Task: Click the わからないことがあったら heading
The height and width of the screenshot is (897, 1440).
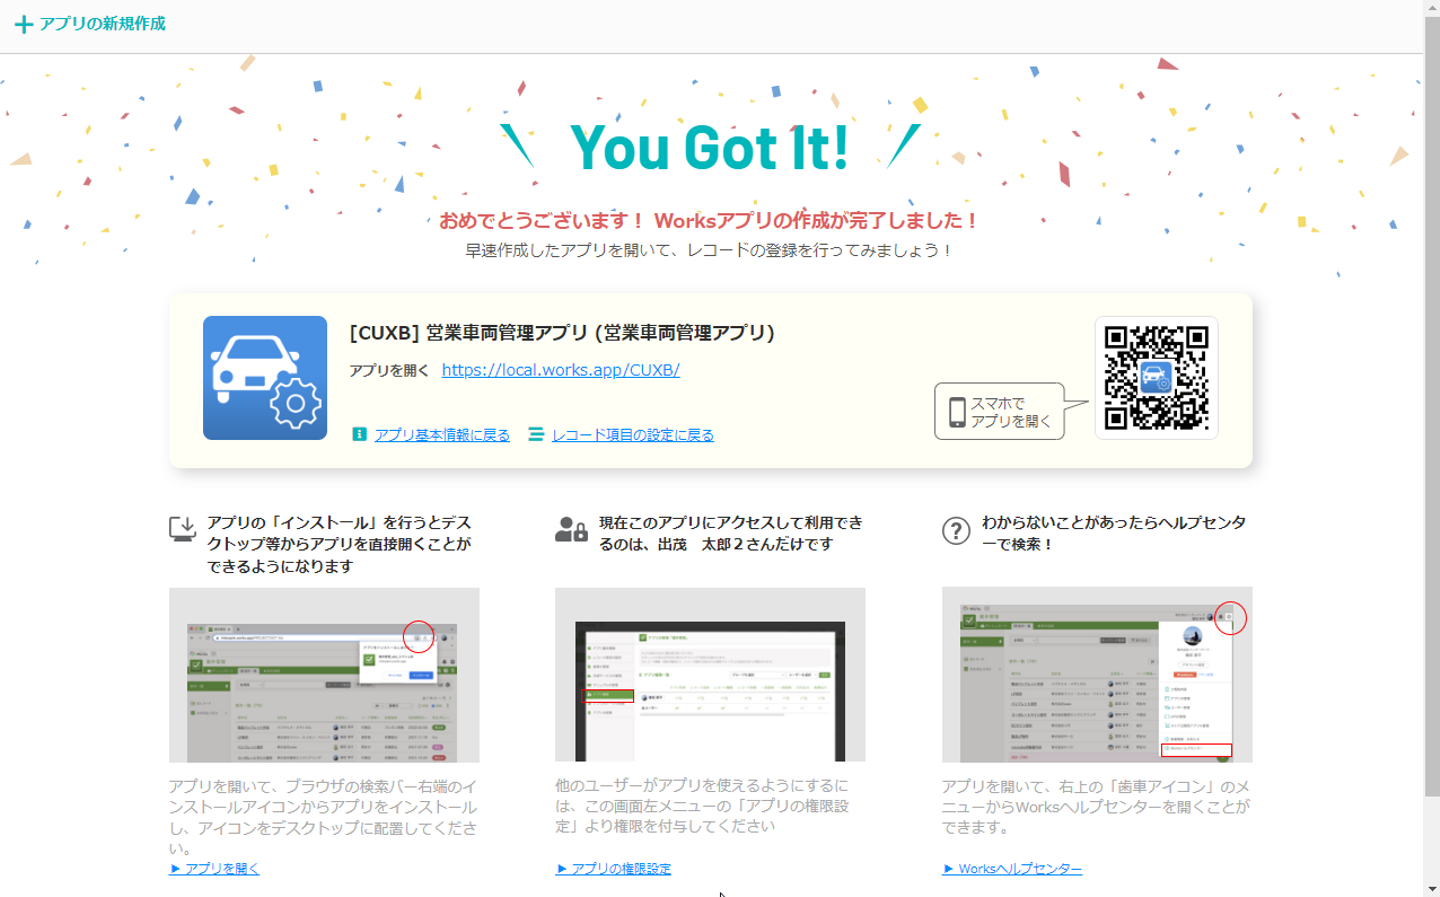Action: tap(1114, 533)
